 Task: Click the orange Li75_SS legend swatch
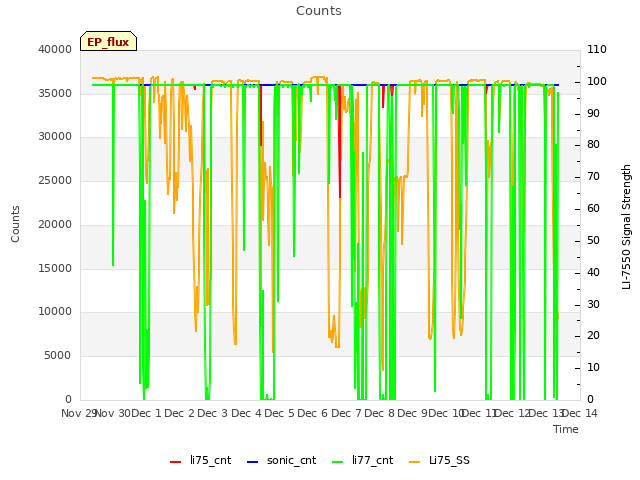point(414,462)
